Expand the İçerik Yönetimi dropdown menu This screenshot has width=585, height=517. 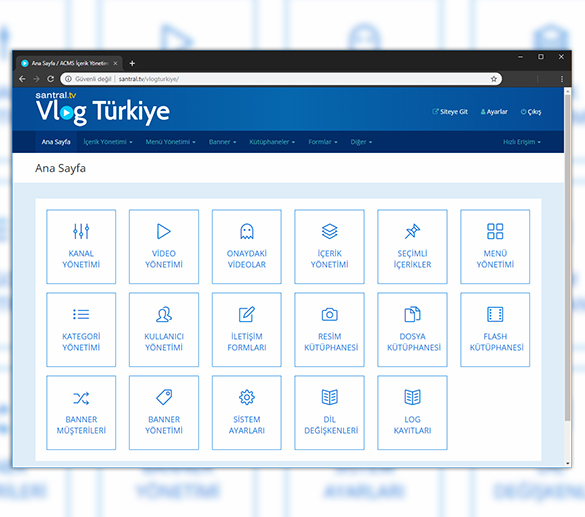point(108,142)
